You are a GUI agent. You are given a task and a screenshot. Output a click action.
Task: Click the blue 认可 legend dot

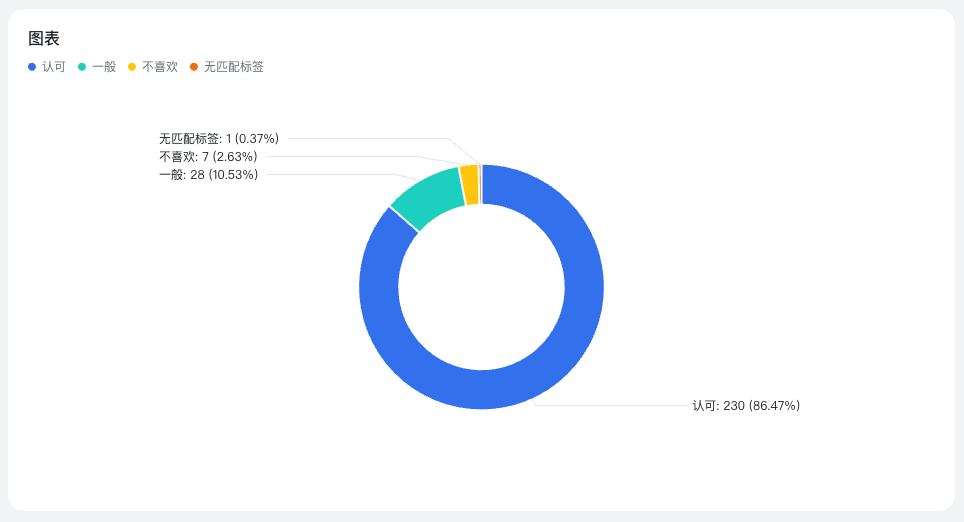tap(32, 67)
